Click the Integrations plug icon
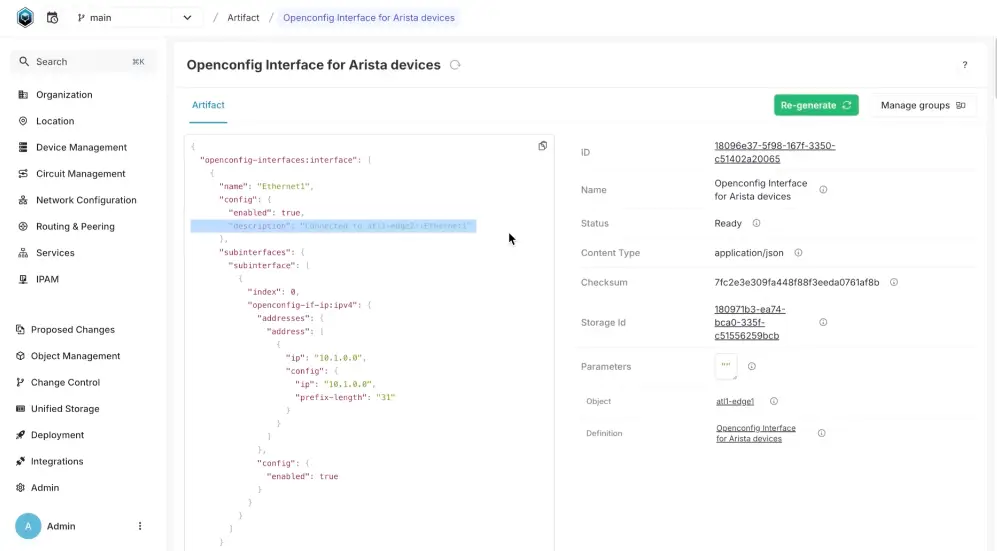The width and height of the screenshot is (997, 551). [x=20, y=461]
